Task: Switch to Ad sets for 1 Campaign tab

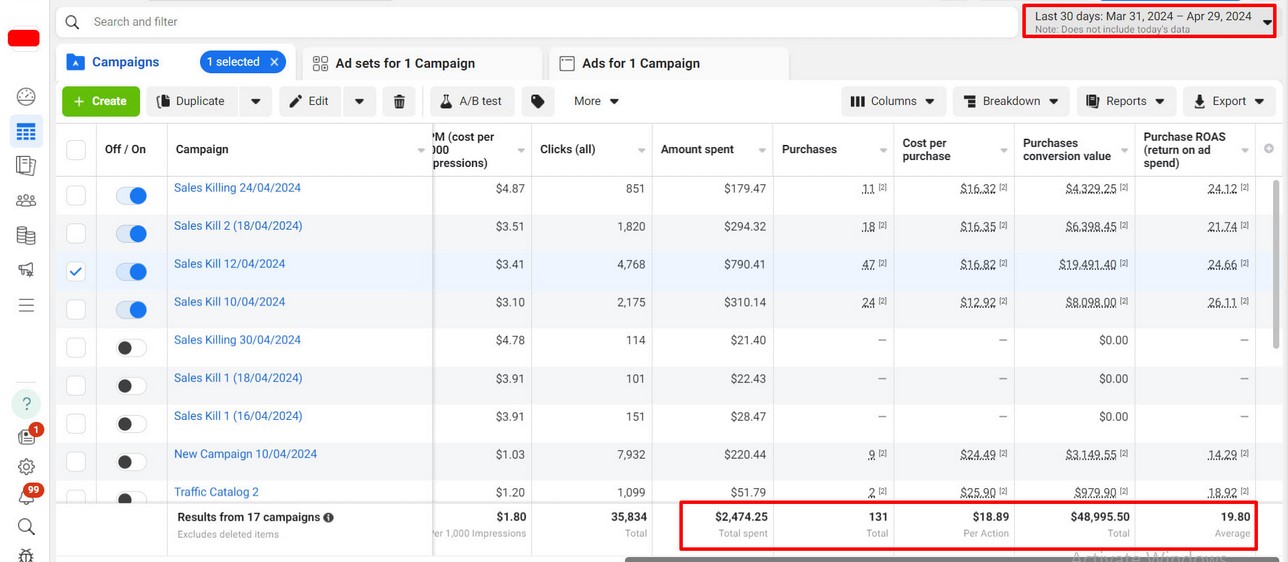Action: [x=404, y=63]
